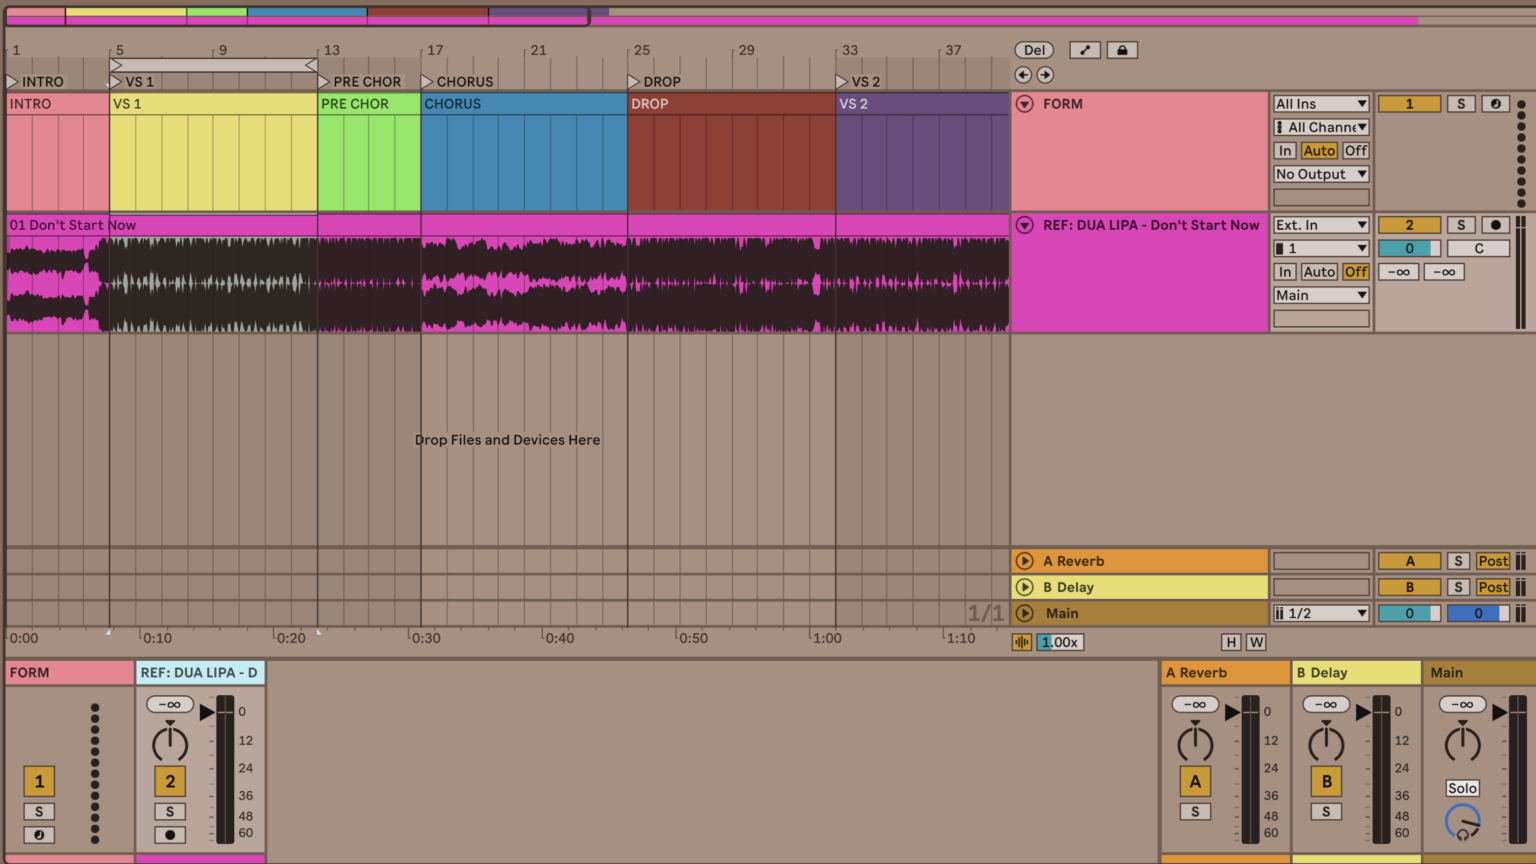The image size is (1536, 864).
Task: Click the previous locator arrow button
Action: [1022, 75]
